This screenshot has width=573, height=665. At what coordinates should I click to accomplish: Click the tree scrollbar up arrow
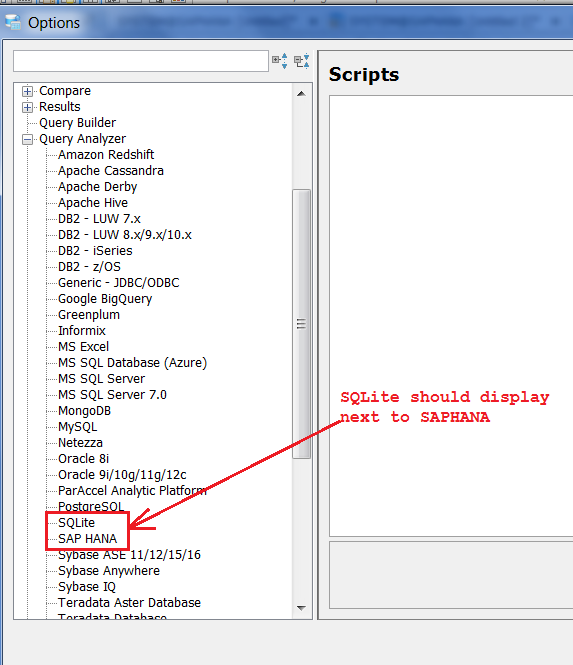point(302,94)
